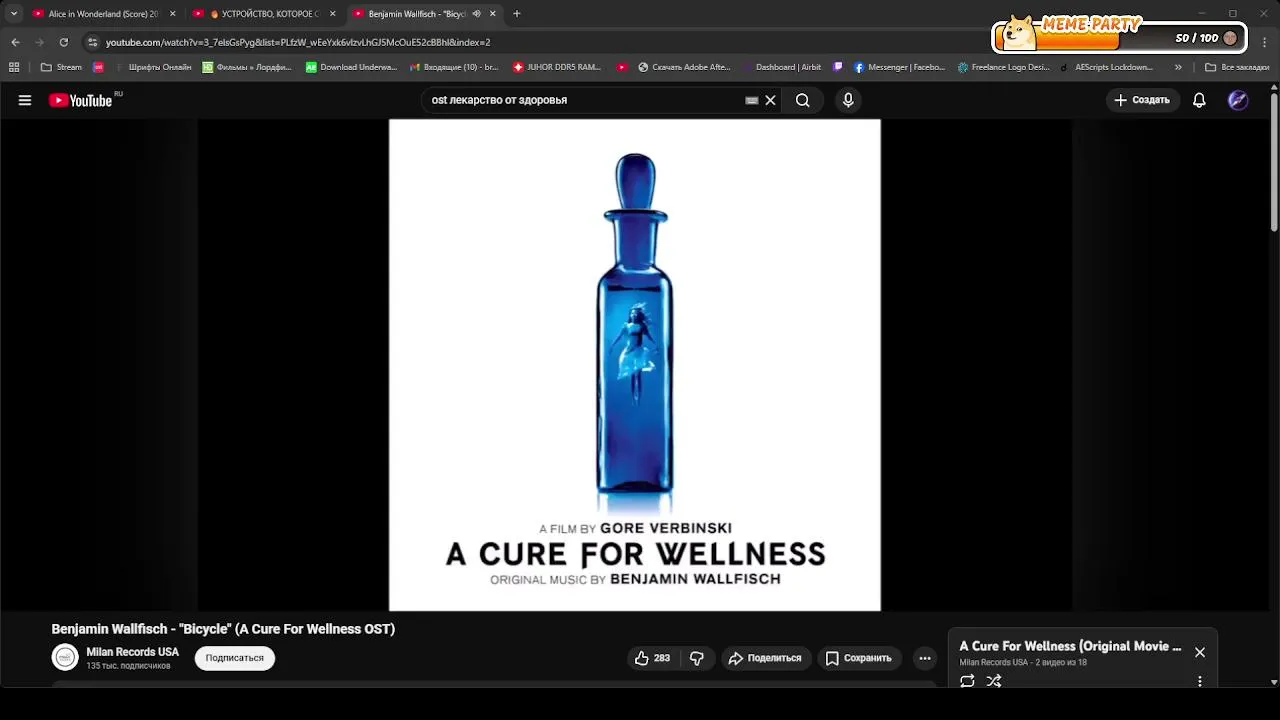Open the account avatar menu
The image size is (1280, 720).
[x=1238, y=100]
